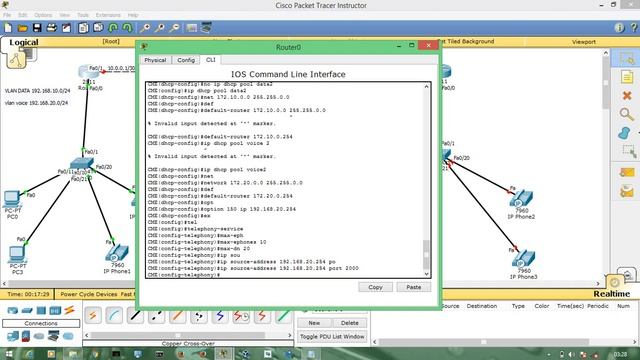This screenshot has width=640, height=360.
Task: Choose the Add Complex PDU envelope tool
Action: coord(627,191)
